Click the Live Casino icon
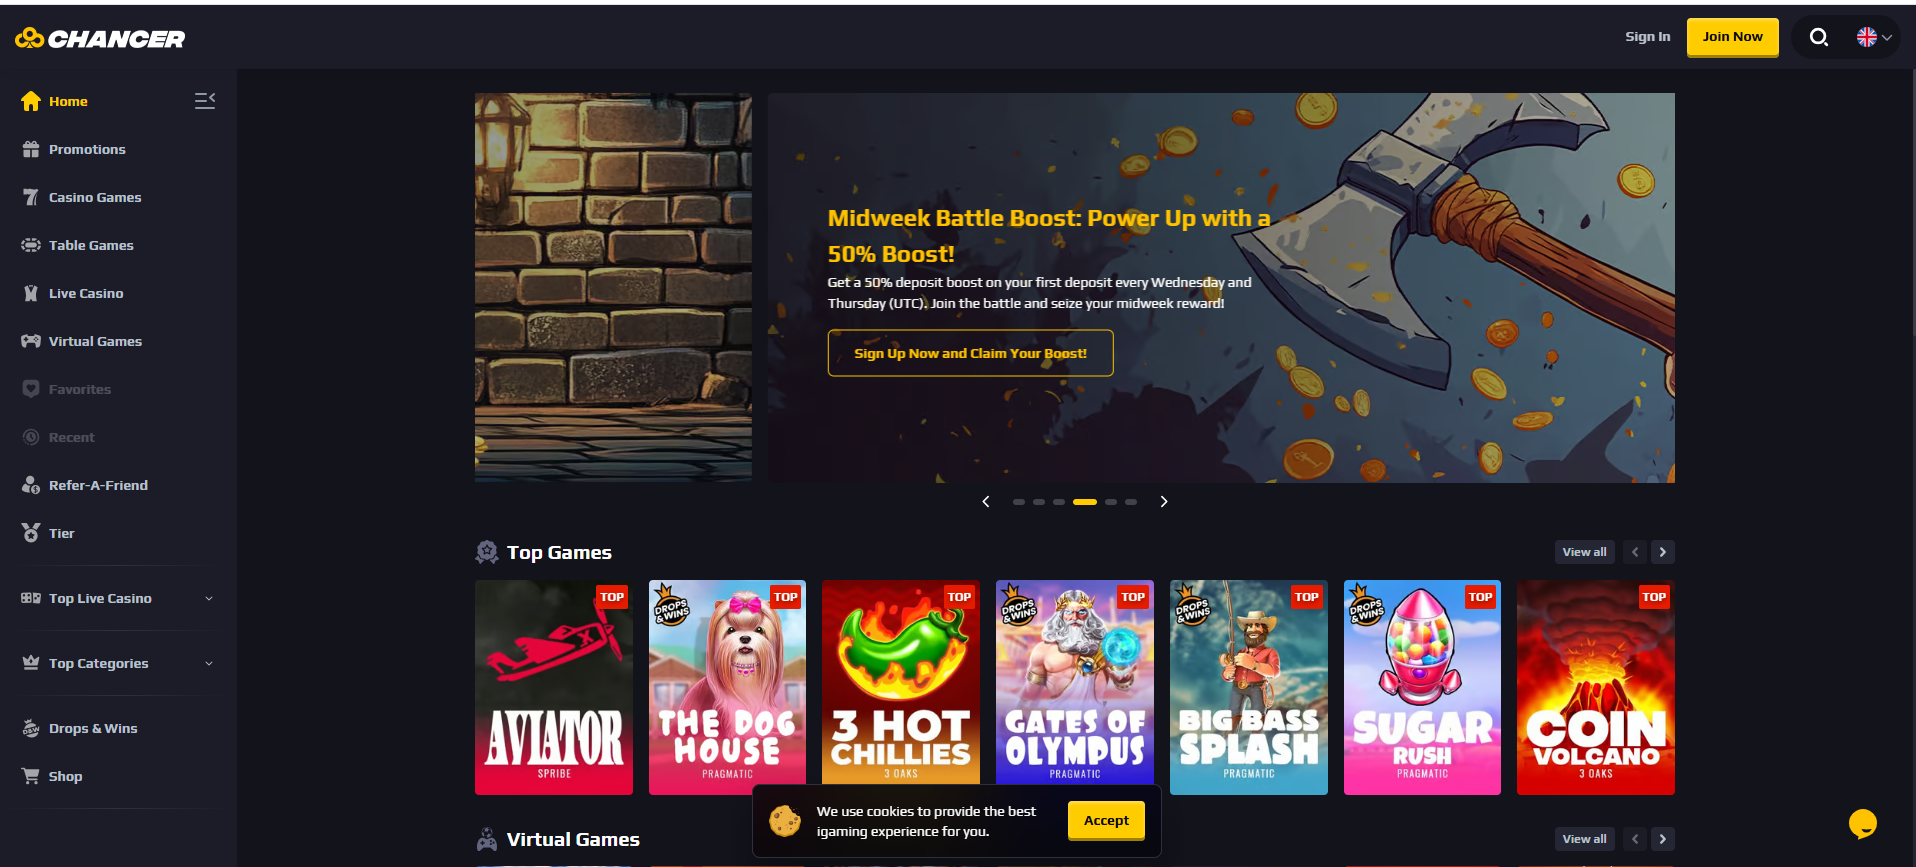Screen dimensions: 1916x867 (31, 293)
